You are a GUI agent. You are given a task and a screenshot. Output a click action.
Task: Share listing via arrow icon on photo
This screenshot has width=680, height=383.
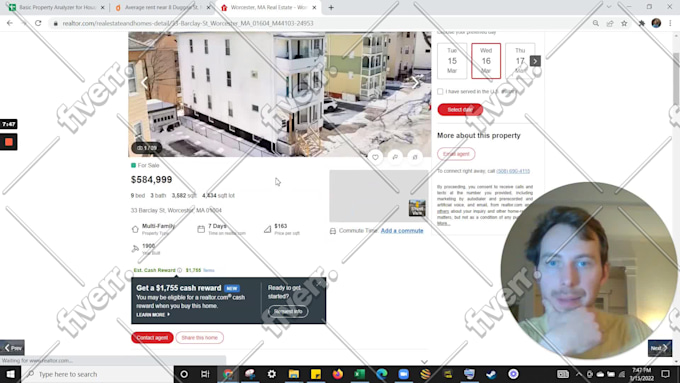pyautogui.click(x=395, y=157)
